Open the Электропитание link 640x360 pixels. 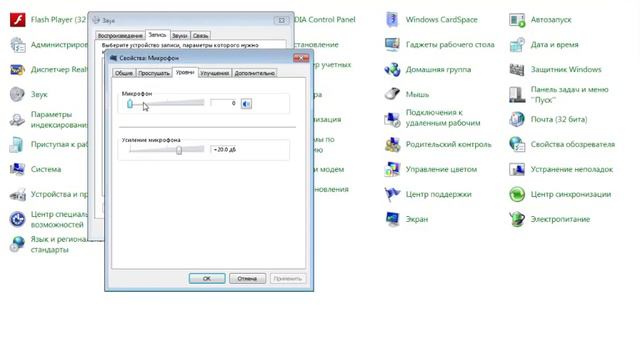coord(560,219)
